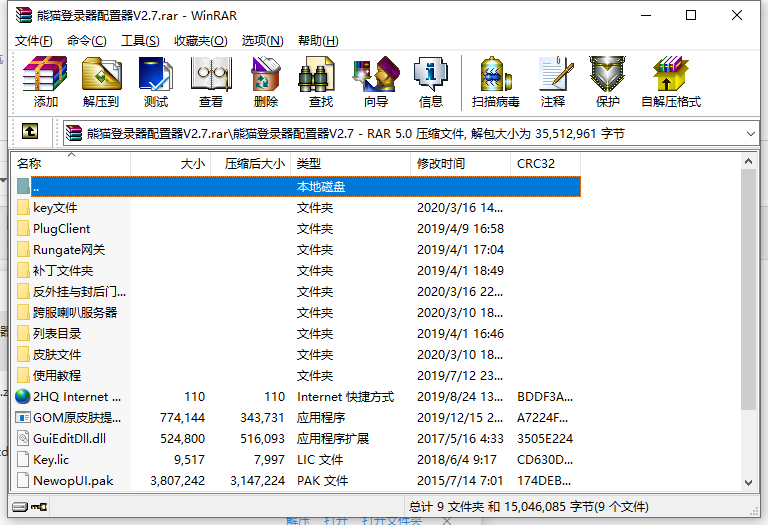Launch the Wizard (向导) icon
The image size is (768, 525).
(x=376, y=73)
